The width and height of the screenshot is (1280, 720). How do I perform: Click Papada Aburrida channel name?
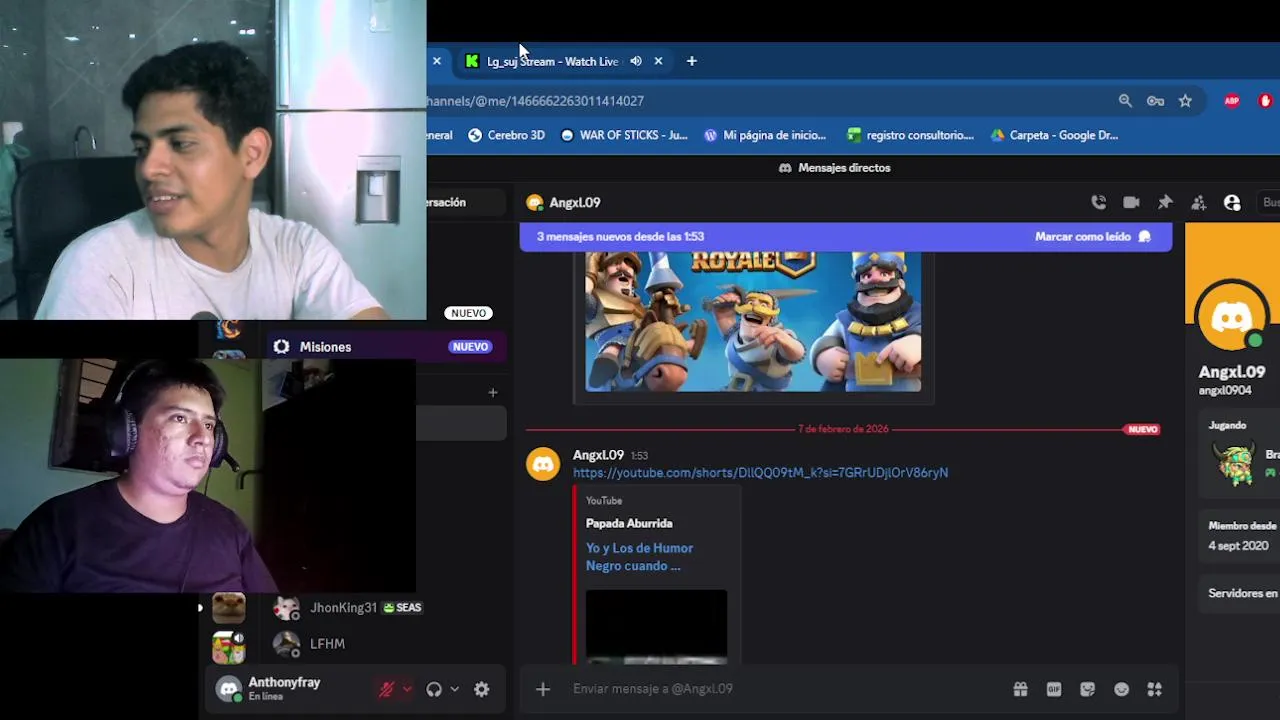(x=629, y=523)
